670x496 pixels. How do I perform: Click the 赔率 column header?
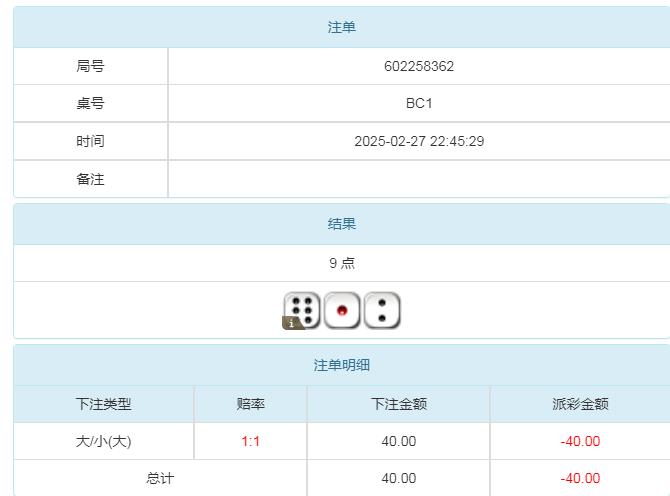[x=250, y=404]
